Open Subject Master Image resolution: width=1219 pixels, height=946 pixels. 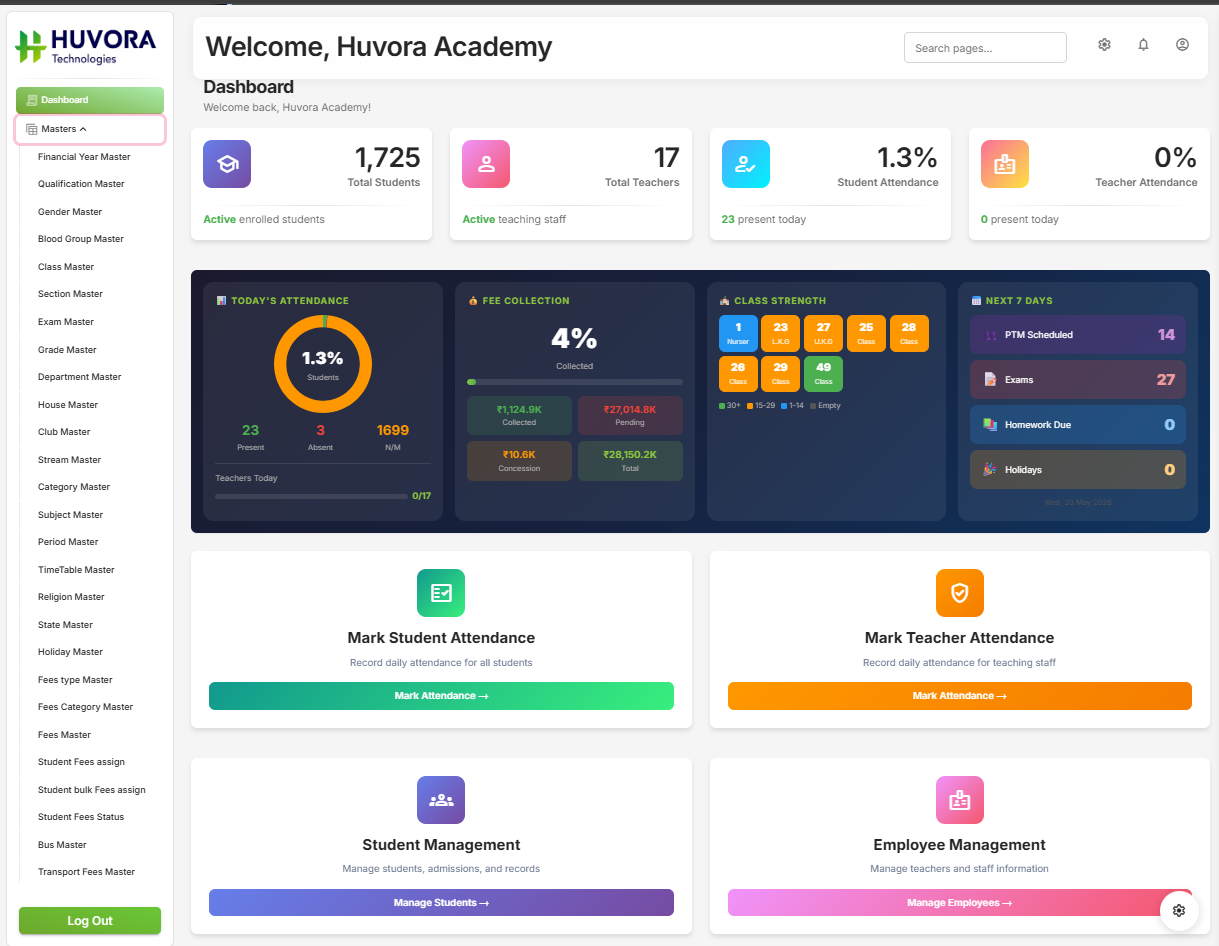(70, 515)
